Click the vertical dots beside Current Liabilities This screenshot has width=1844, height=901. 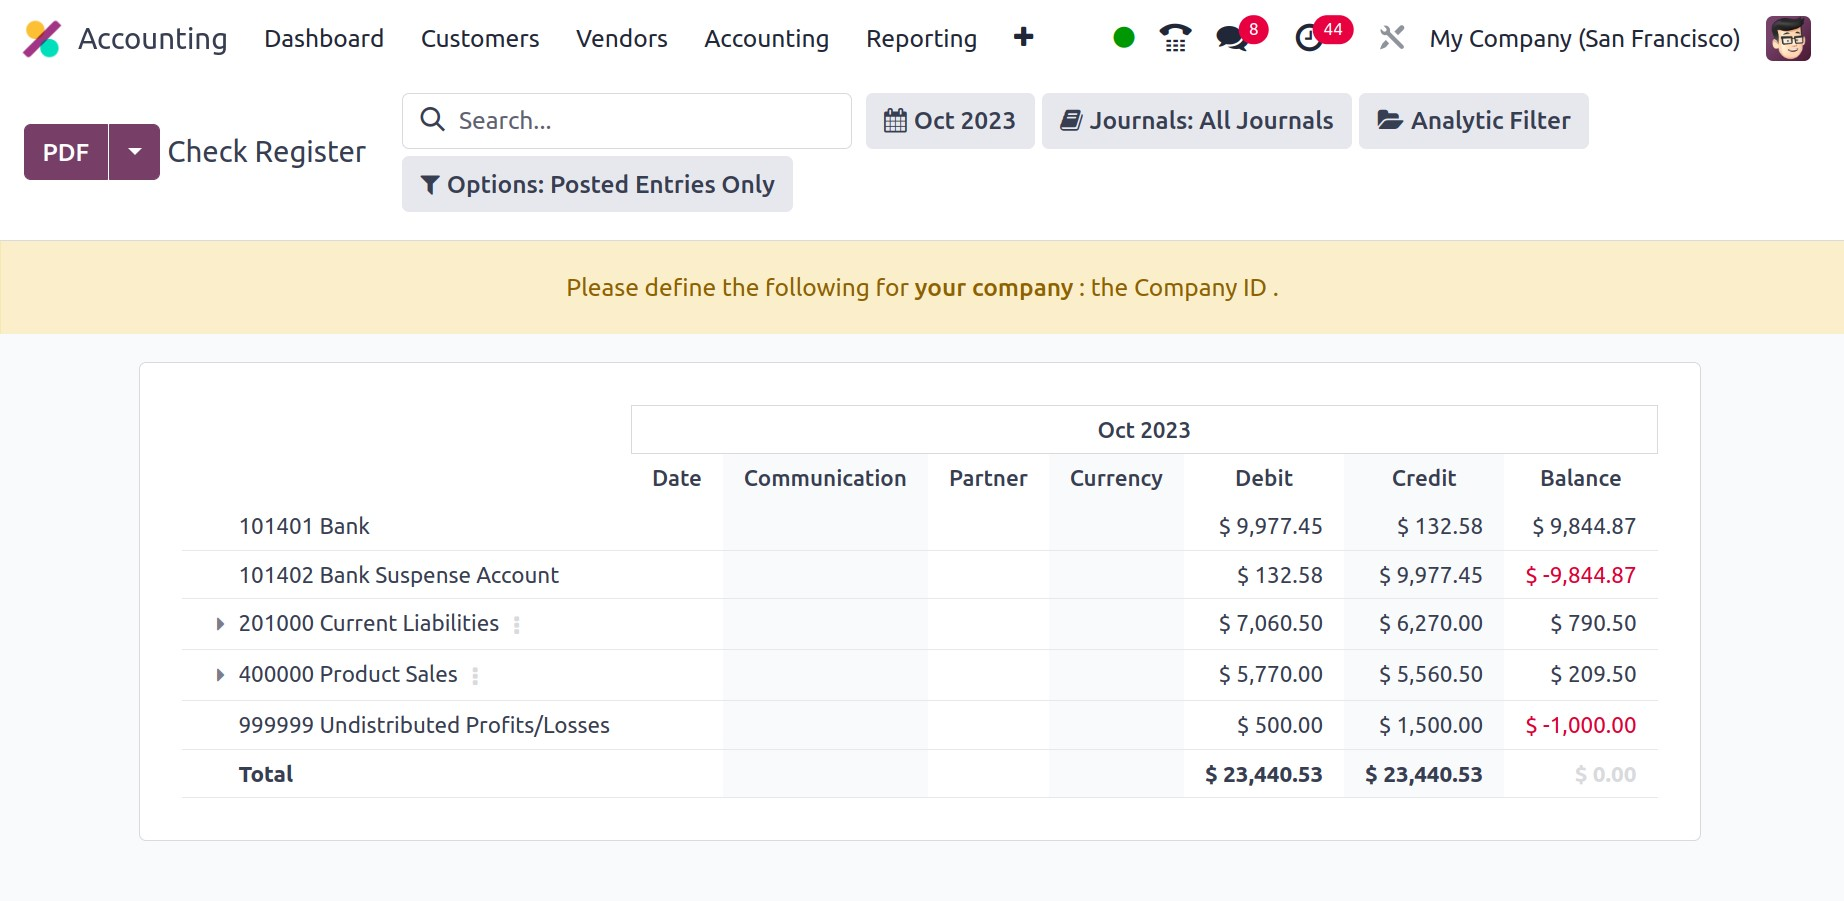(517, 625)
